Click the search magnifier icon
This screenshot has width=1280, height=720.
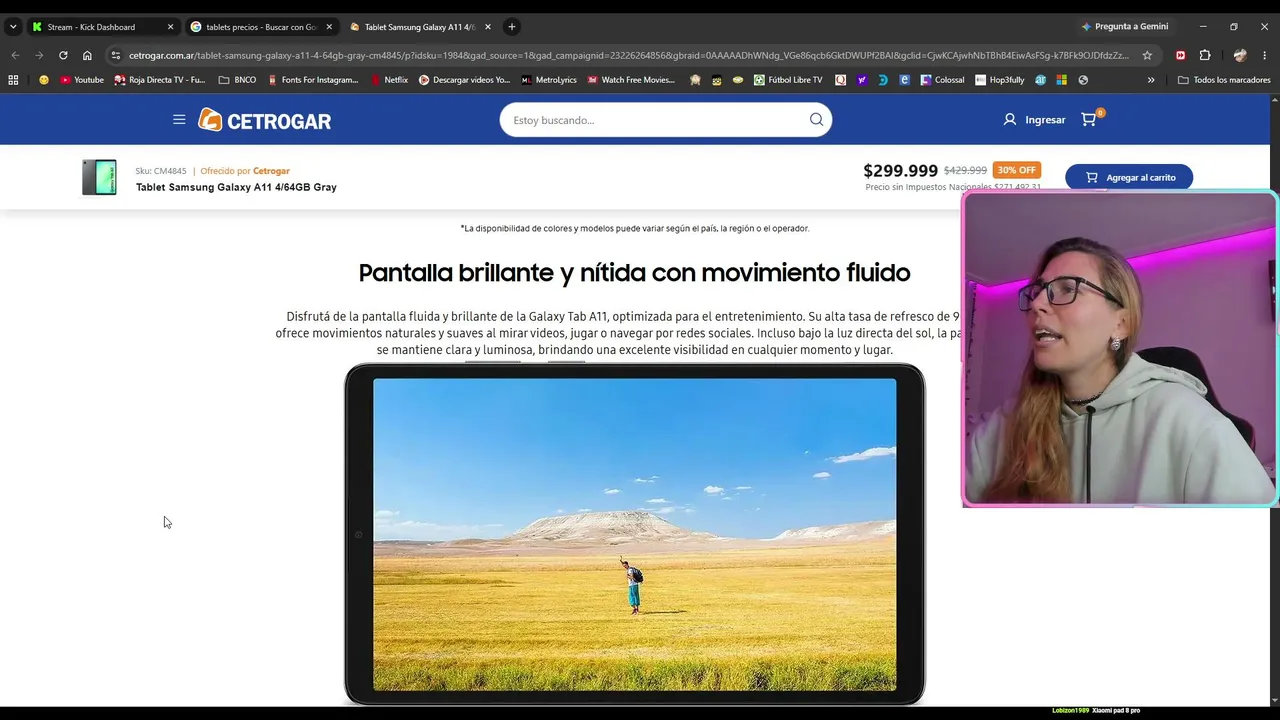click(x=816, y=120)
